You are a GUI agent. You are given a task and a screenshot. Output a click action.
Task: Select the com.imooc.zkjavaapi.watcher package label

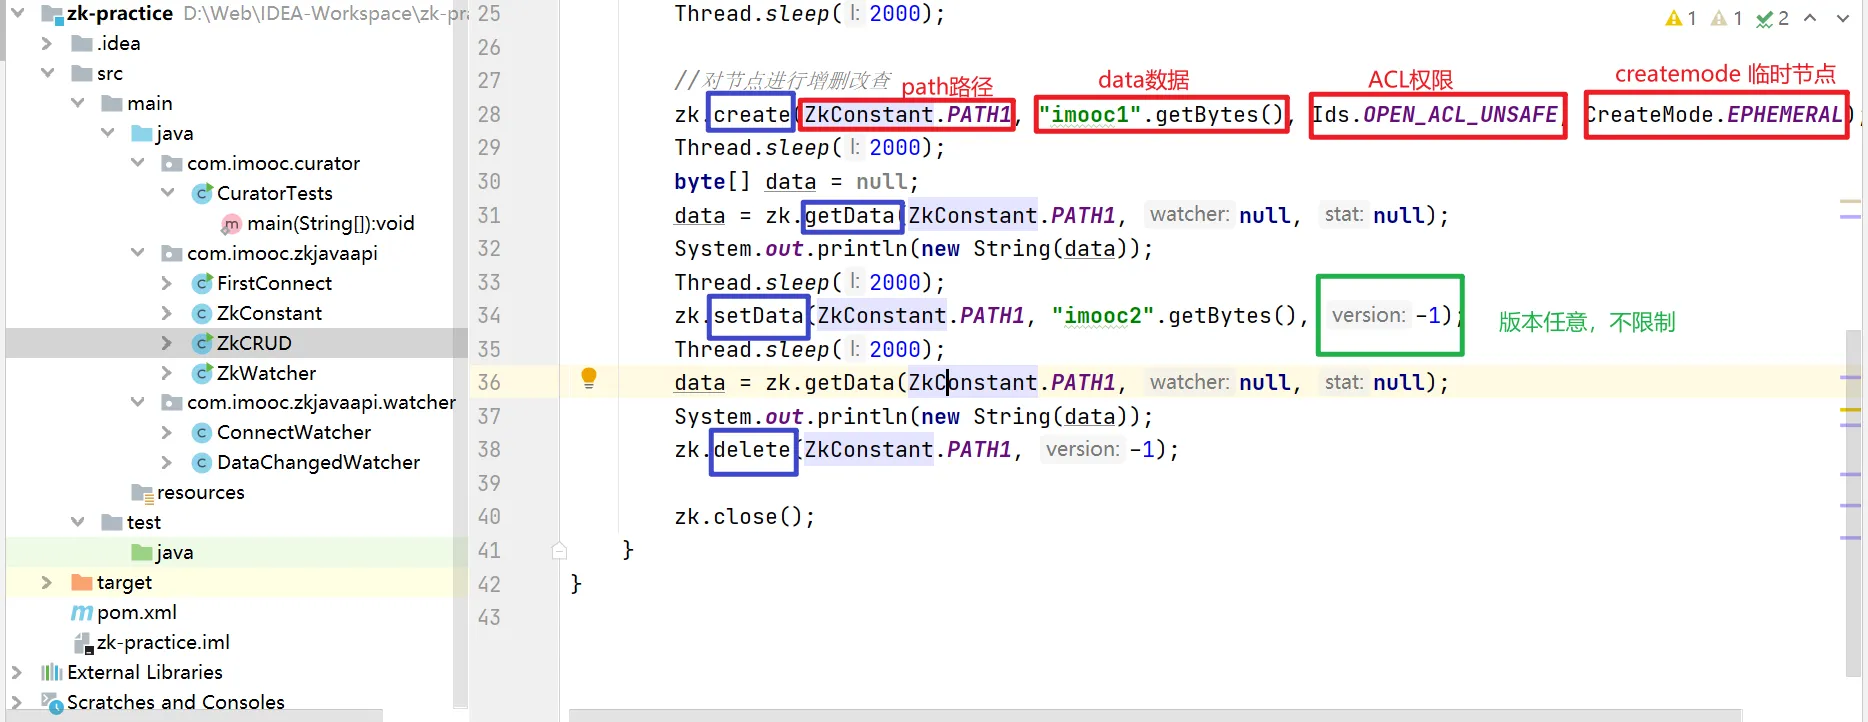pyautogui.click(x=322, y=403)
